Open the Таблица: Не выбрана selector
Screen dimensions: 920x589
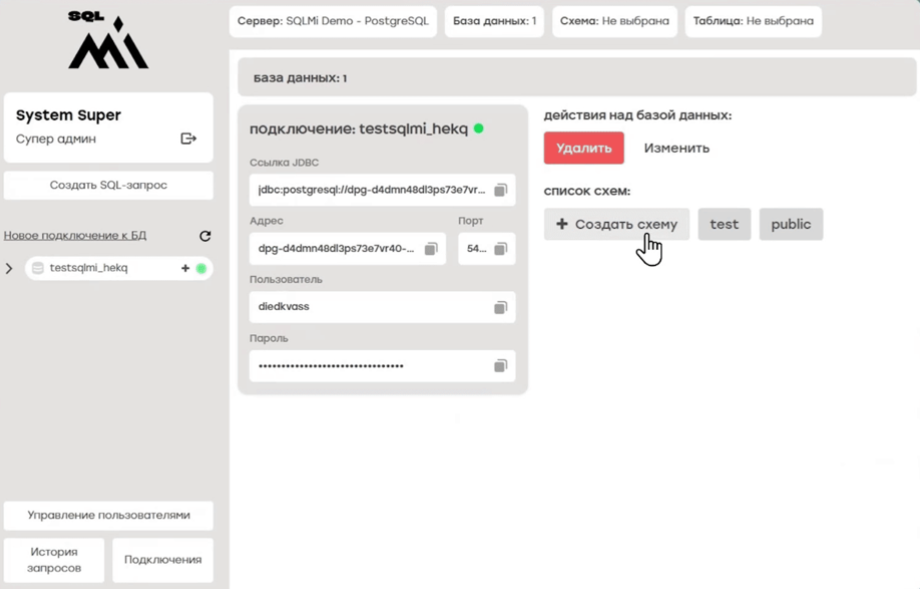click(753, 21)
